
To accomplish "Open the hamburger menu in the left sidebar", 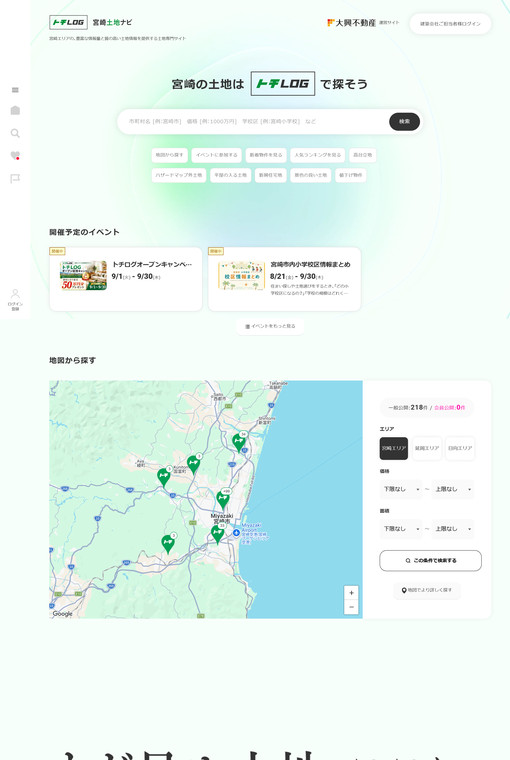I will click(x=15, y=90).
